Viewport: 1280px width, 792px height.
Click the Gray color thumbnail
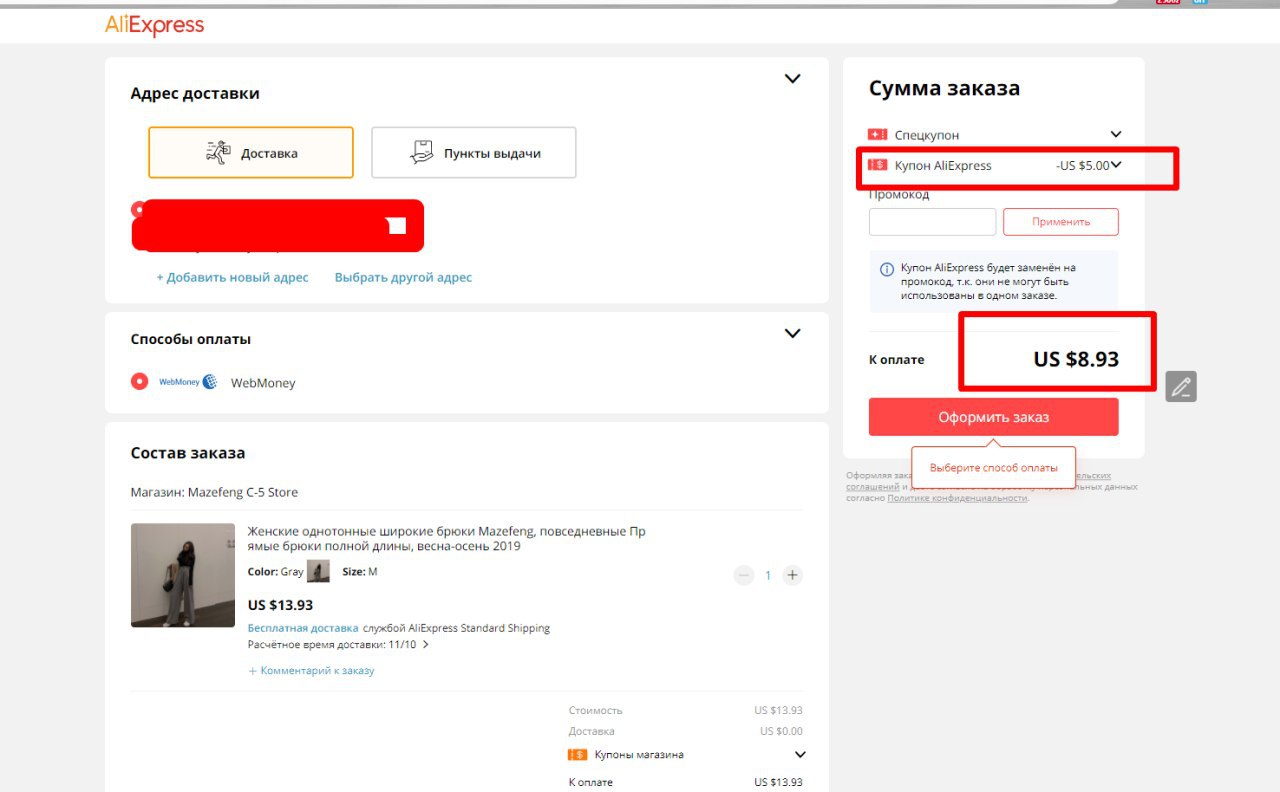318,572
